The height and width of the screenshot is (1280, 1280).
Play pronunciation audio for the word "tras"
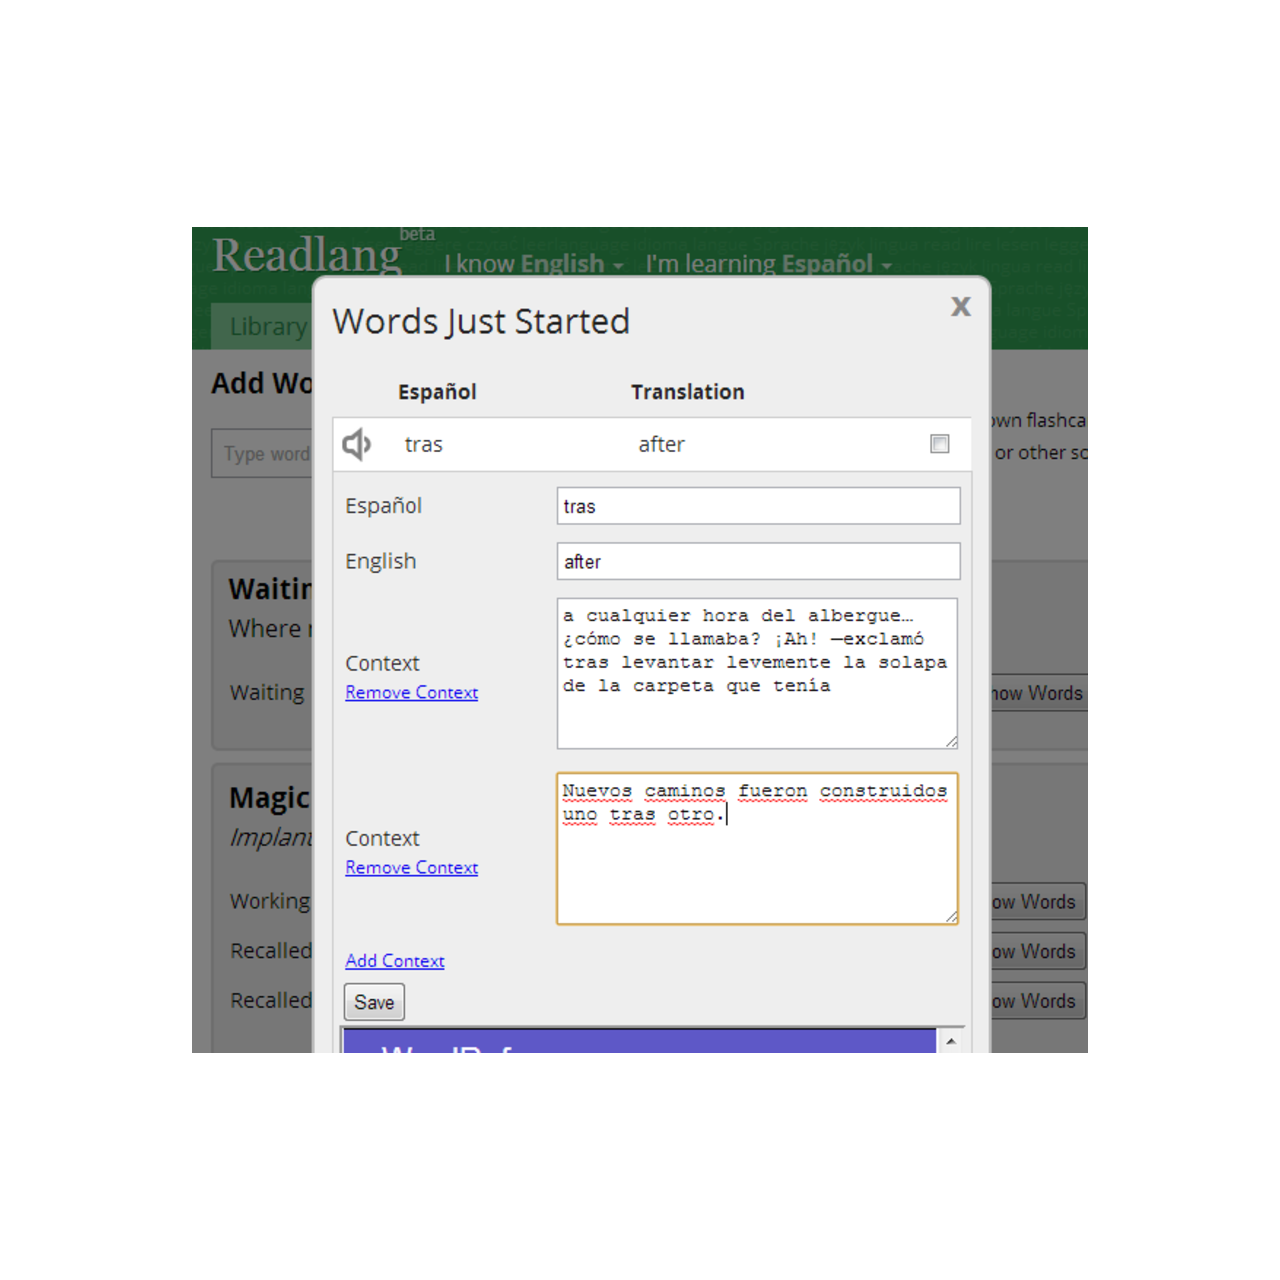[357, 444]
